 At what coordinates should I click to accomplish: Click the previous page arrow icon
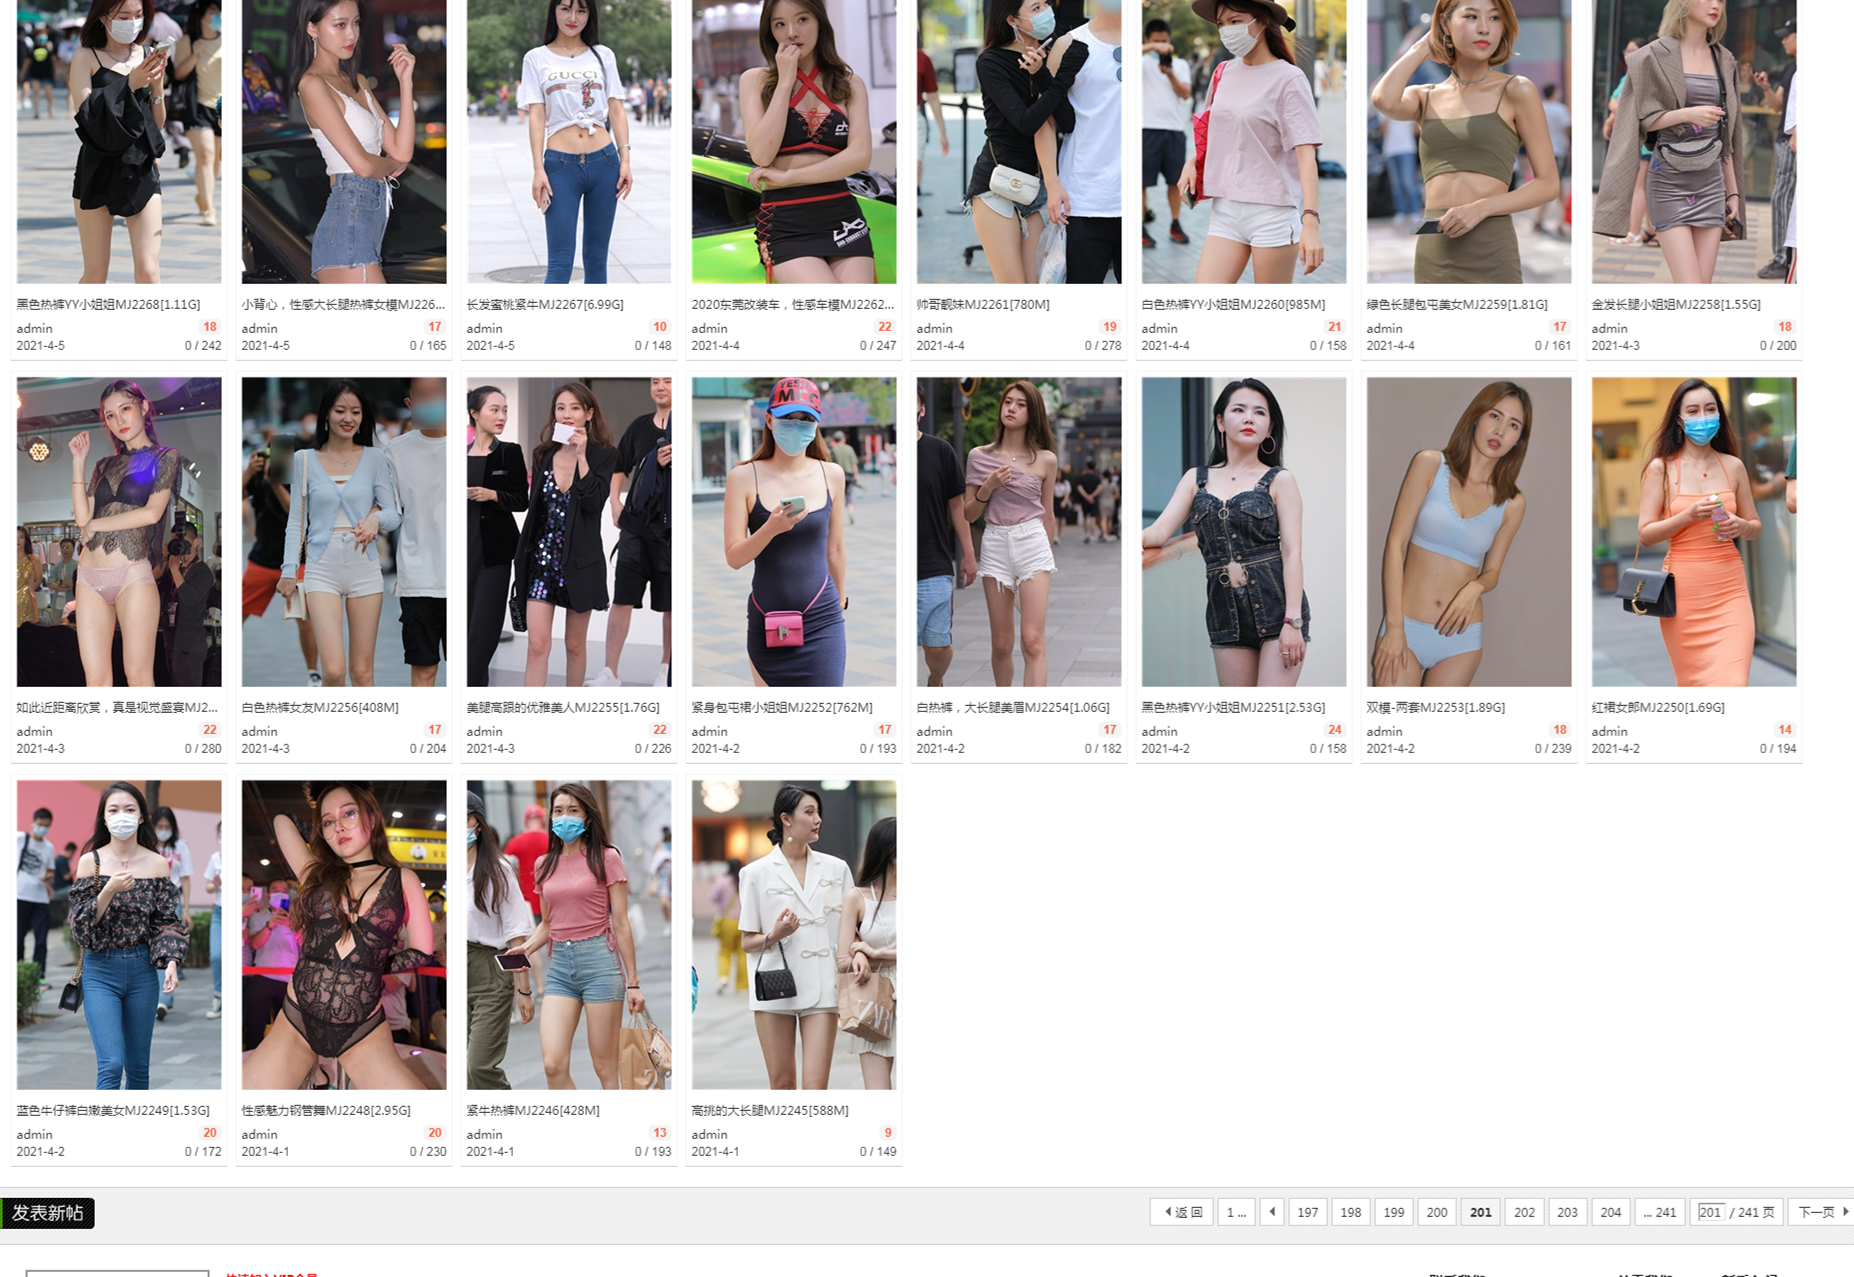coord(1272,1212)
